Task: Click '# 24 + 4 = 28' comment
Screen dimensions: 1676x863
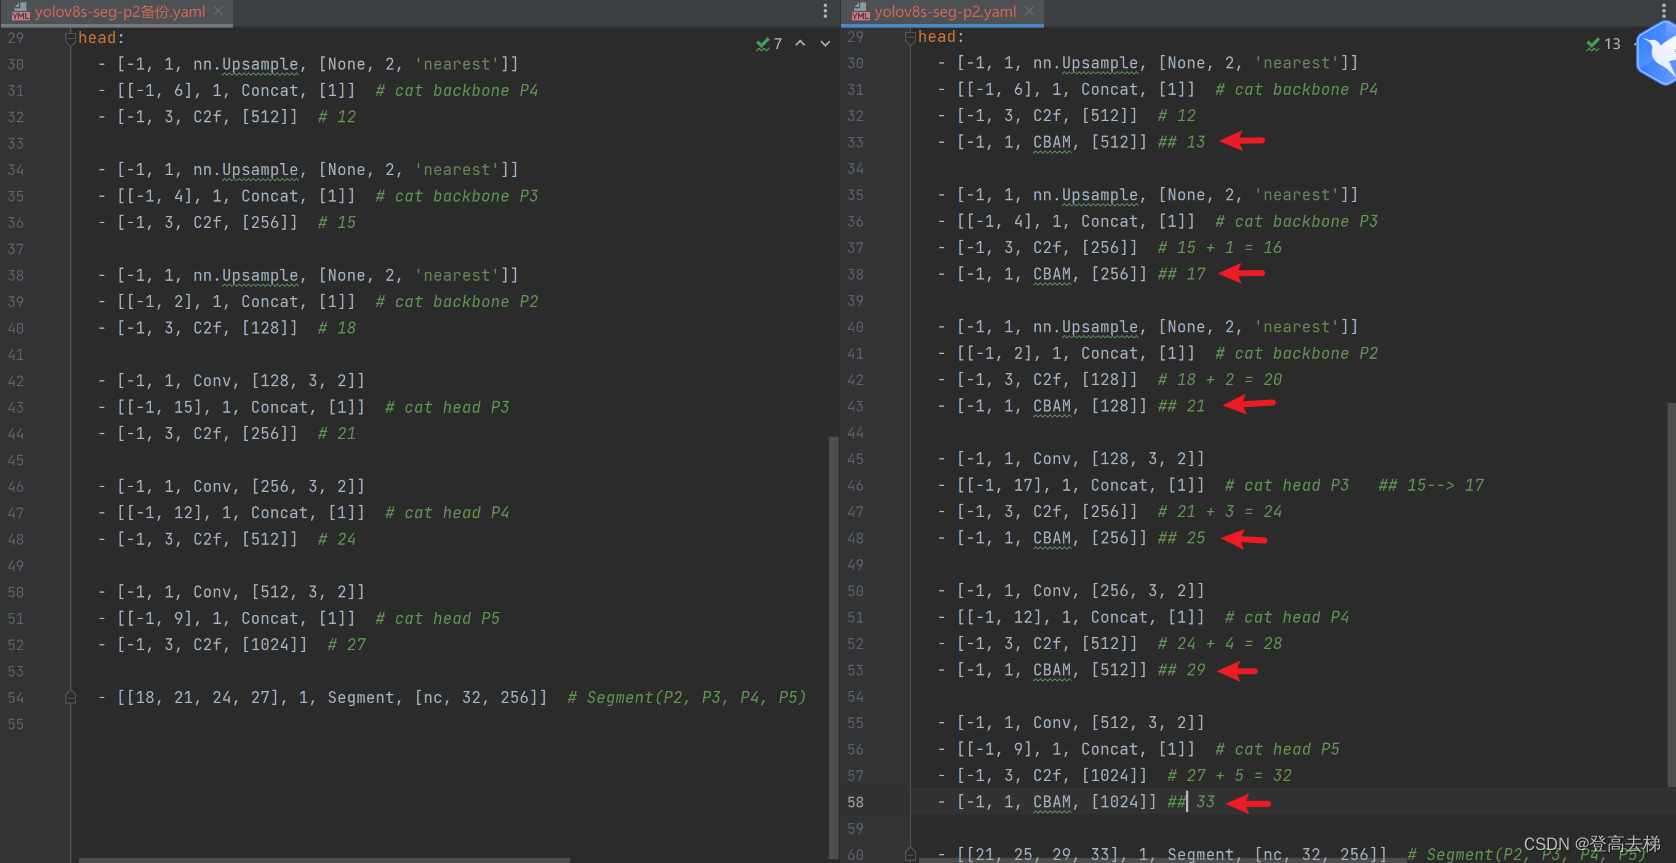Action: 1220,644
